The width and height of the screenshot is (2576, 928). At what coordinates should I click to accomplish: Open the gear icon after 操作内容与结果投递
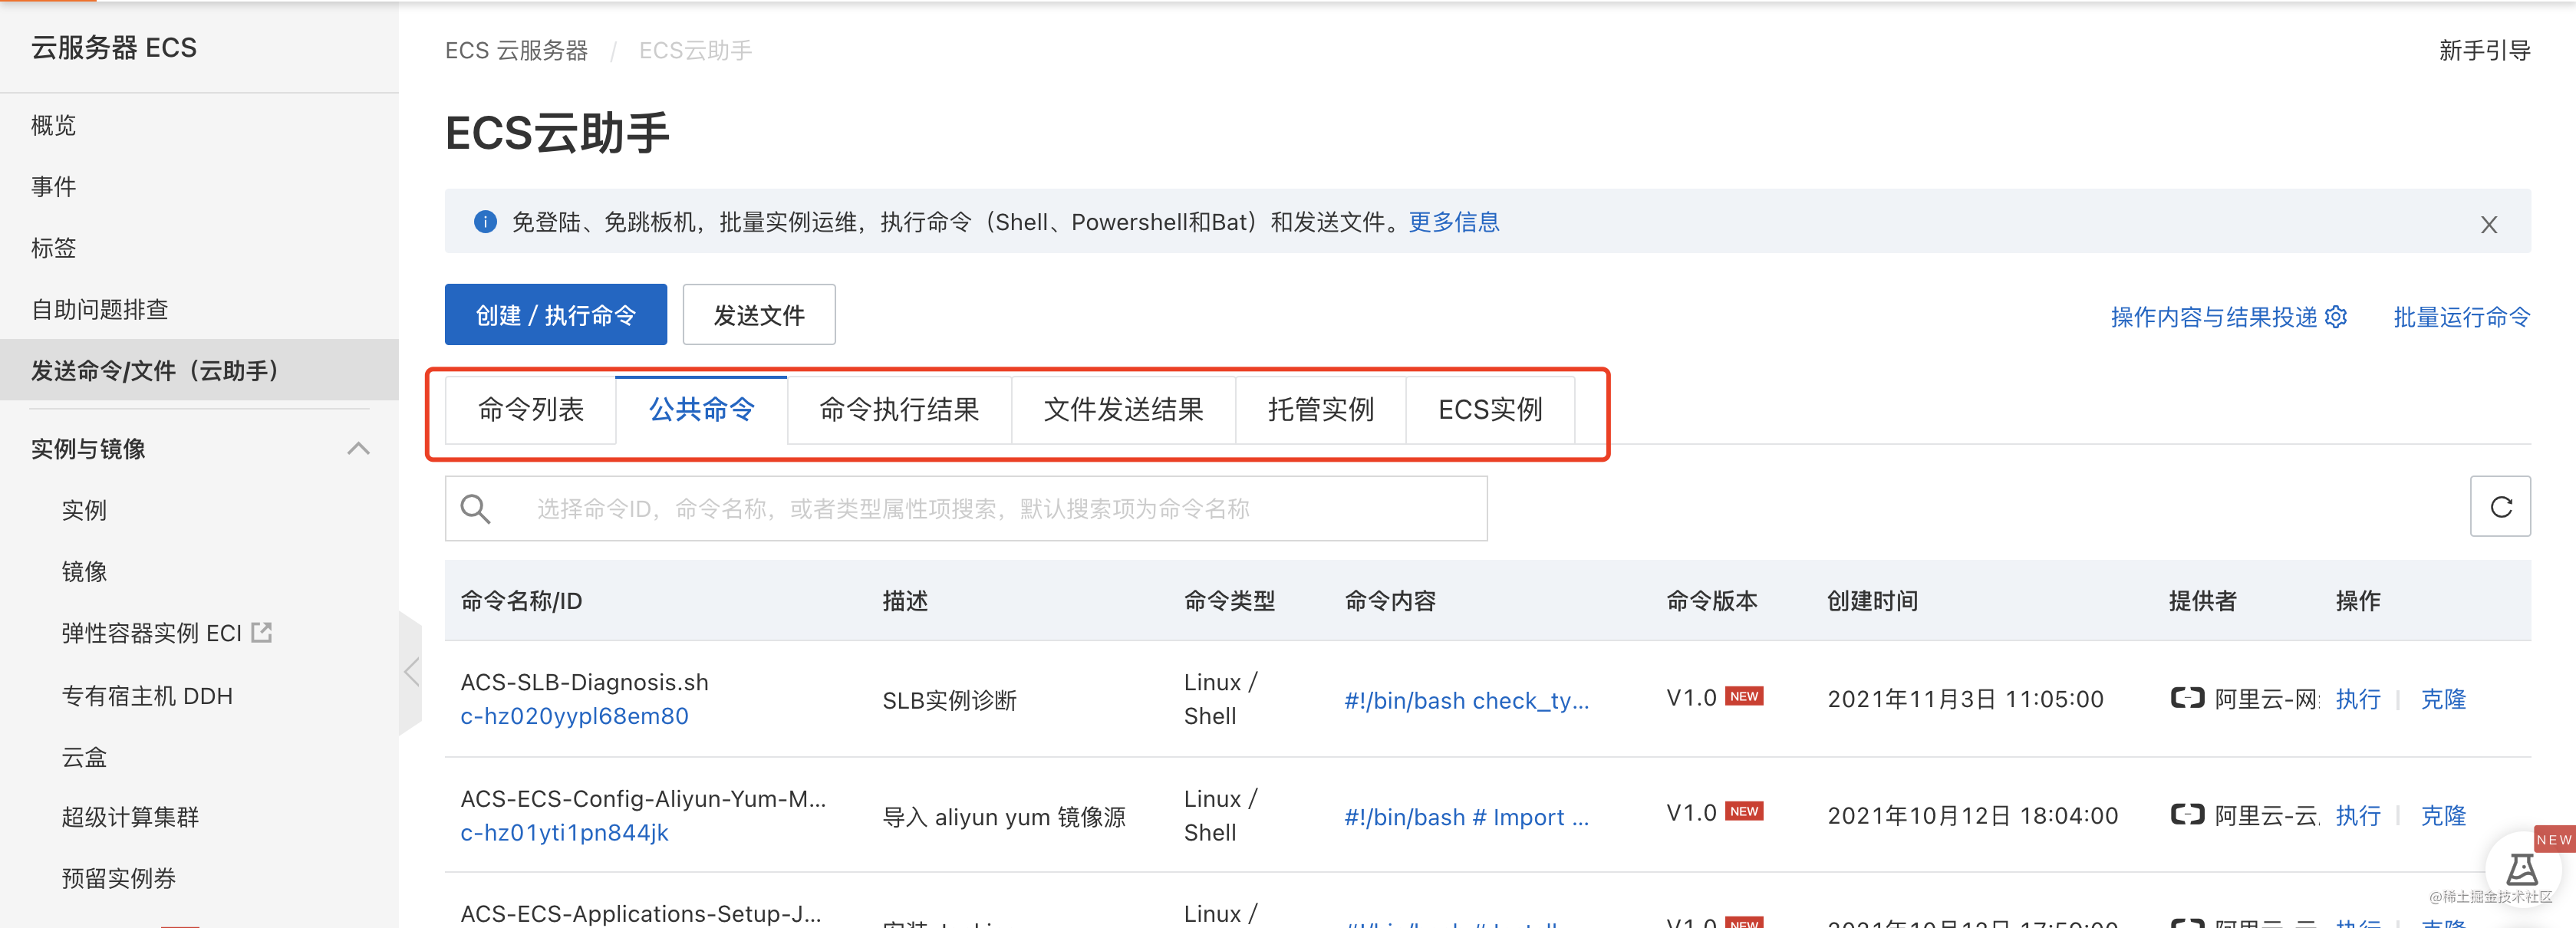[2336, 317]
